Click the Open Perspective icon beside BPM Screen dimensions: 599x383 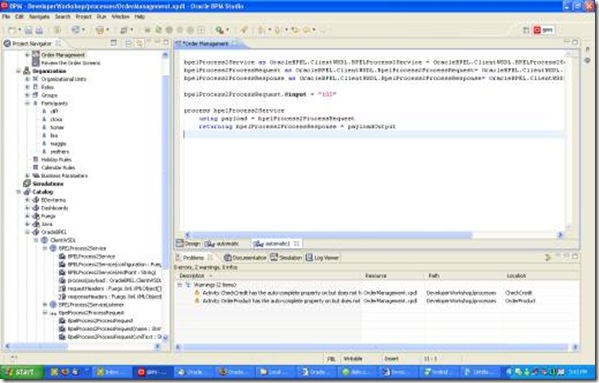click(x=526, y=30)
